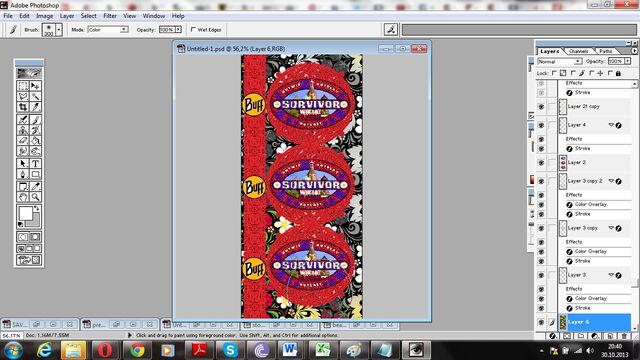Screen dimensions: 640x360
Task: Select the Move tool
Action: 36,86
